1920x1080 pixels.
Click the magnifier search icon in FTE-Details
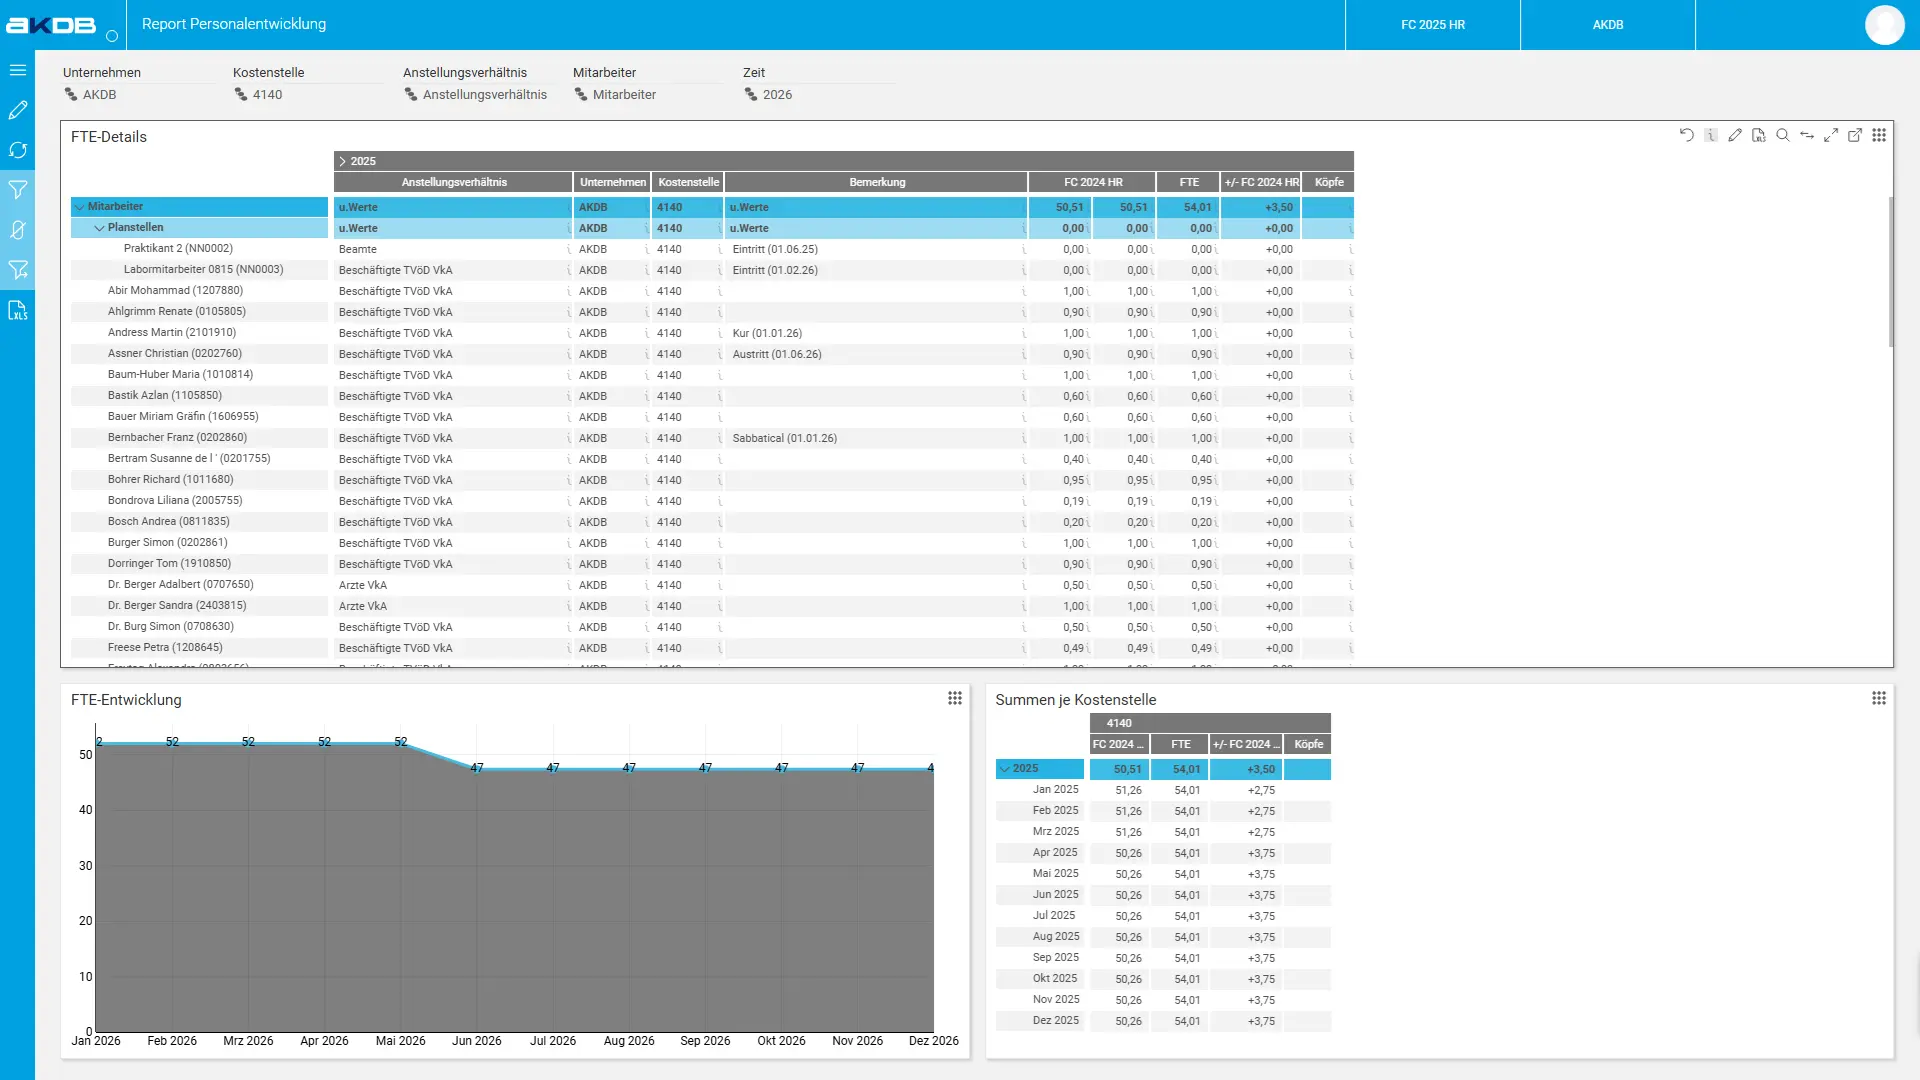[x=1783, y=135]
